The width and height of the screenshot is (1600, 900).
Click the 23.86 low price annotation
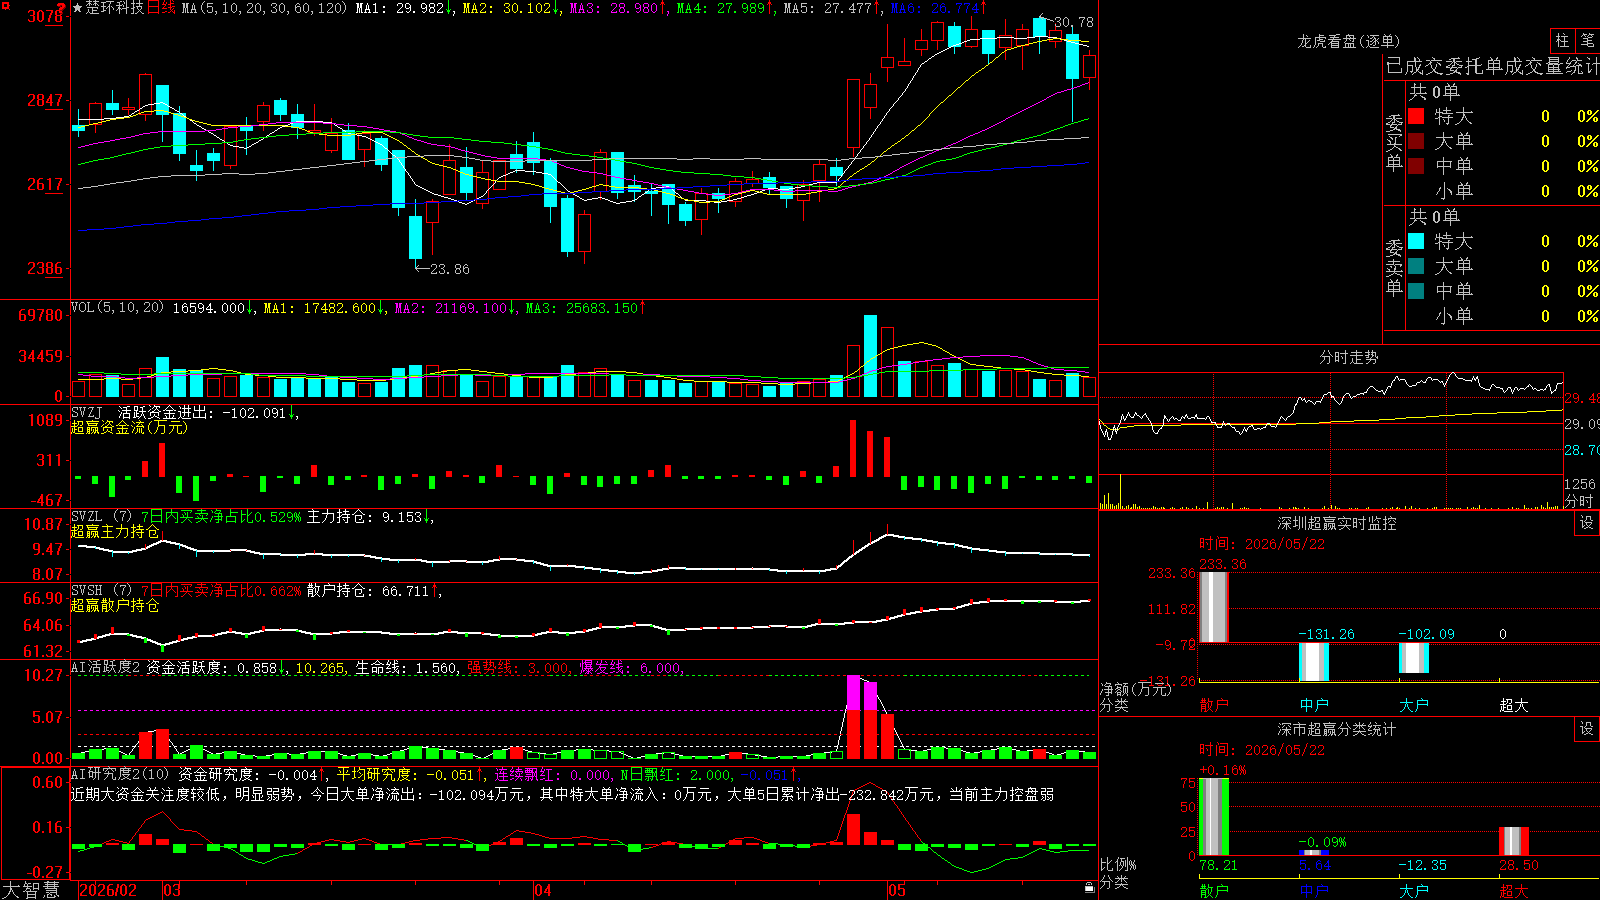pyautogui.click(x=449, y=269)
